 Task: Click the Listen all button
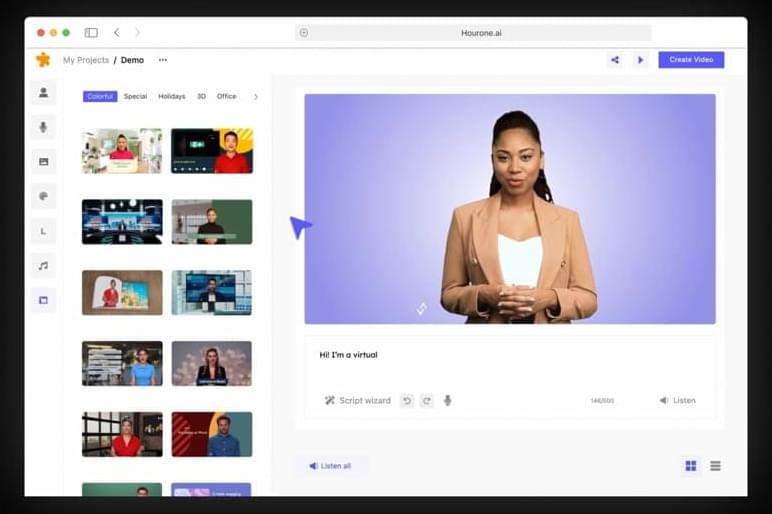click(x=330, y=466)
